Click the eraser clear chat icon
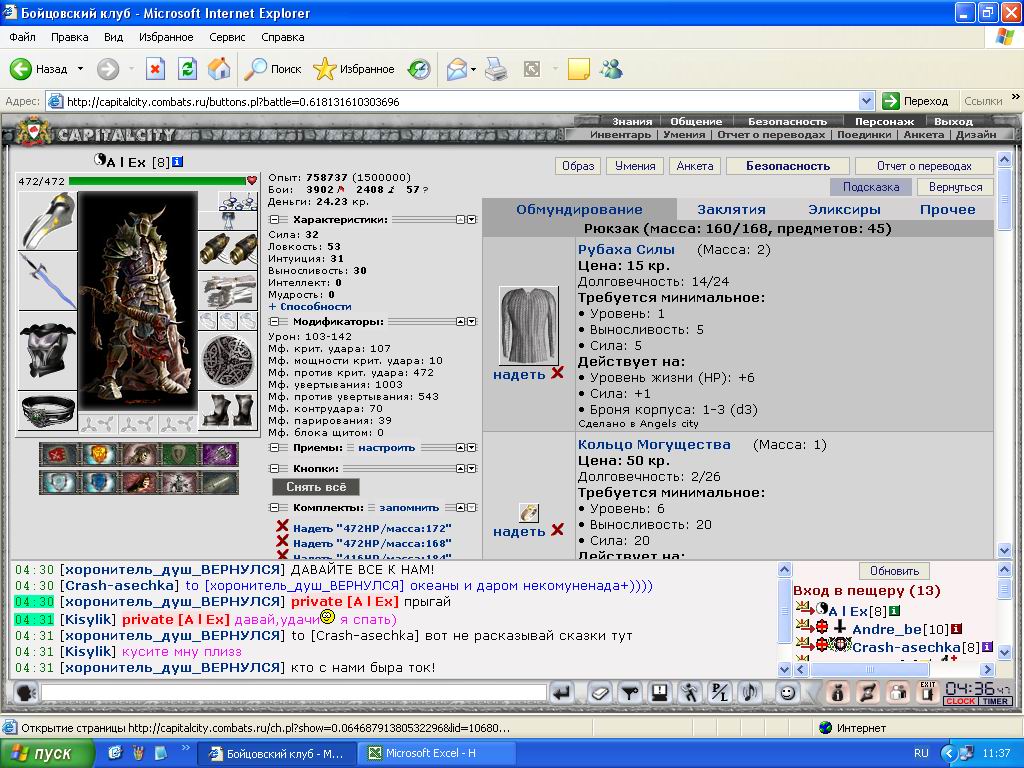 click(600, 693)
